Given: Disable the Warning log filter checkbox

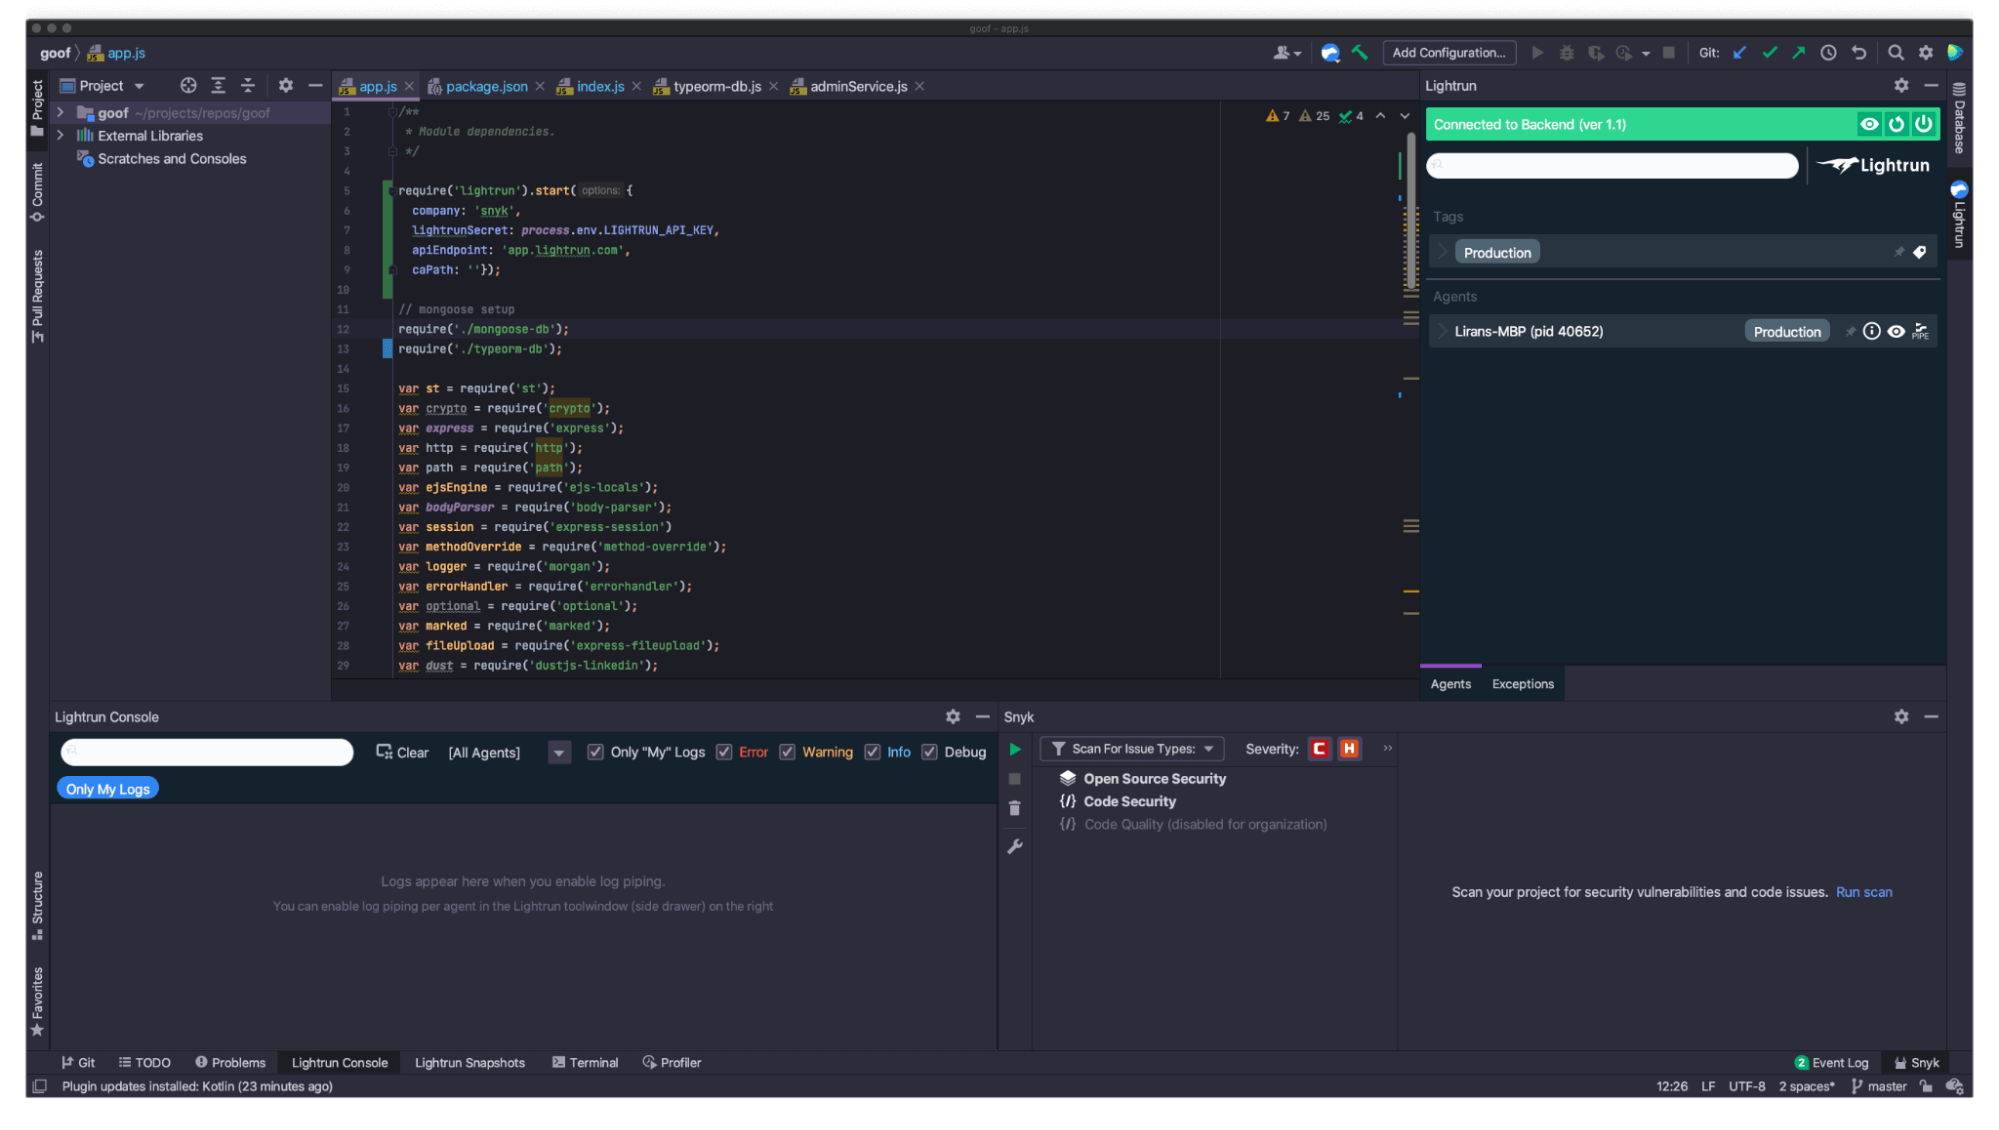Looking at the screenshot, I should pyautogui.click(x=787, y=751).
